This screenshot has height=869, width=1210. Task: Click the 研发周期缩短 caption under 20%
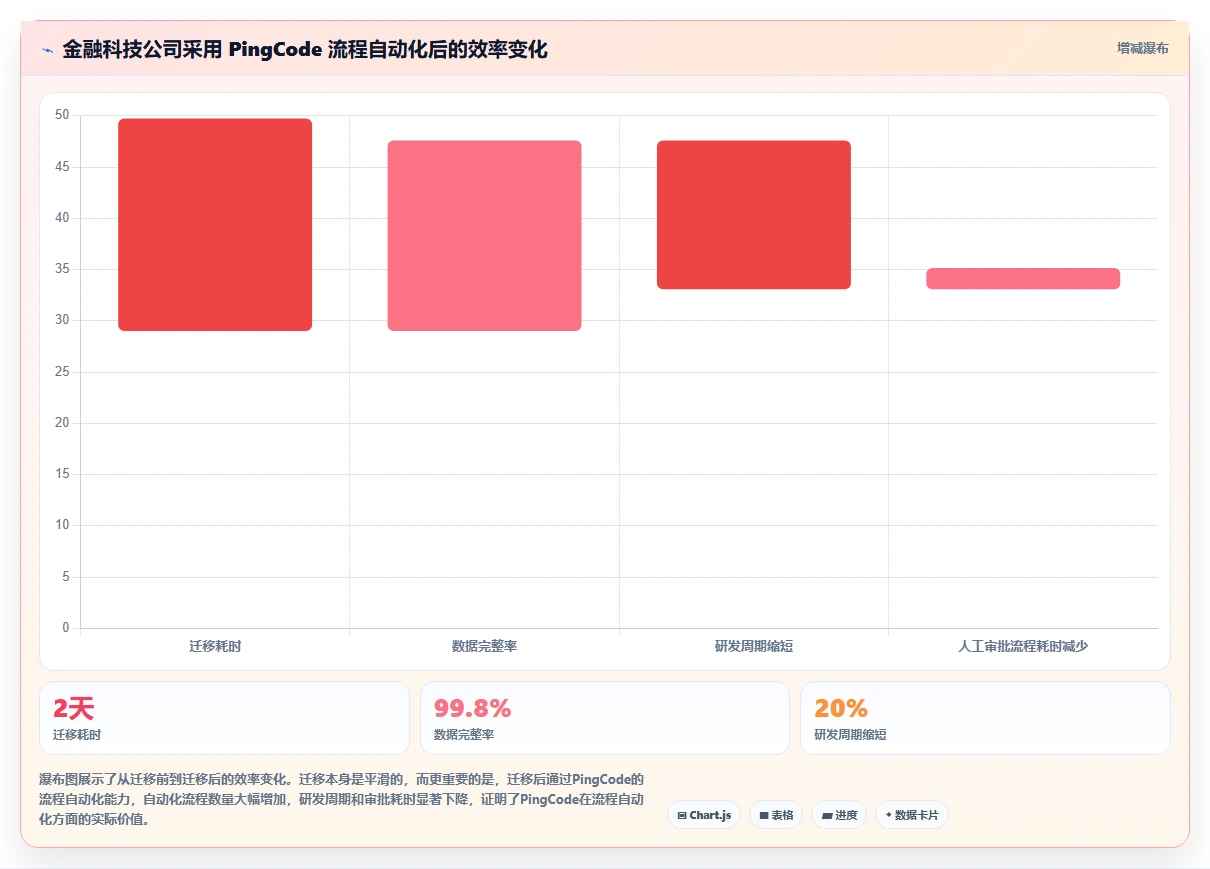[x=850, y=735]
